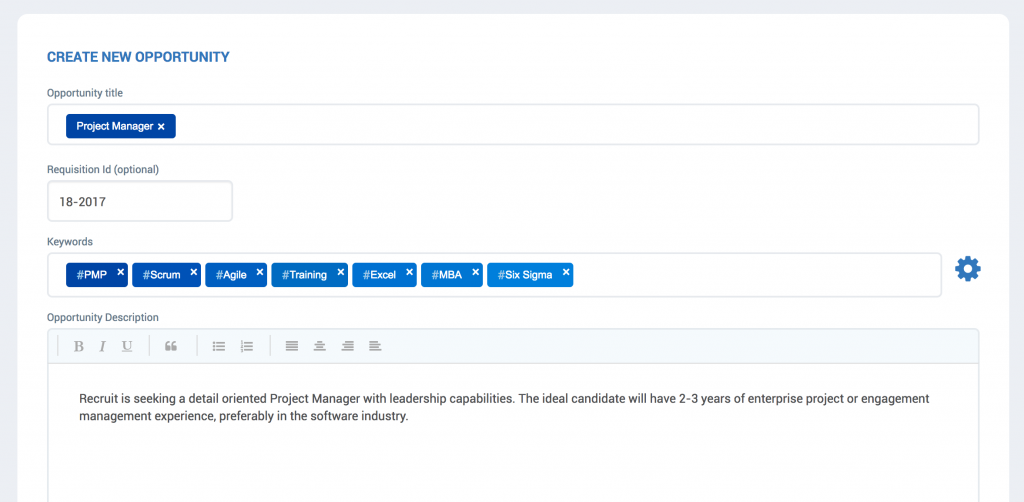
Task: Remove the #Excel keyword tag
Action: (x=410, y=271)
